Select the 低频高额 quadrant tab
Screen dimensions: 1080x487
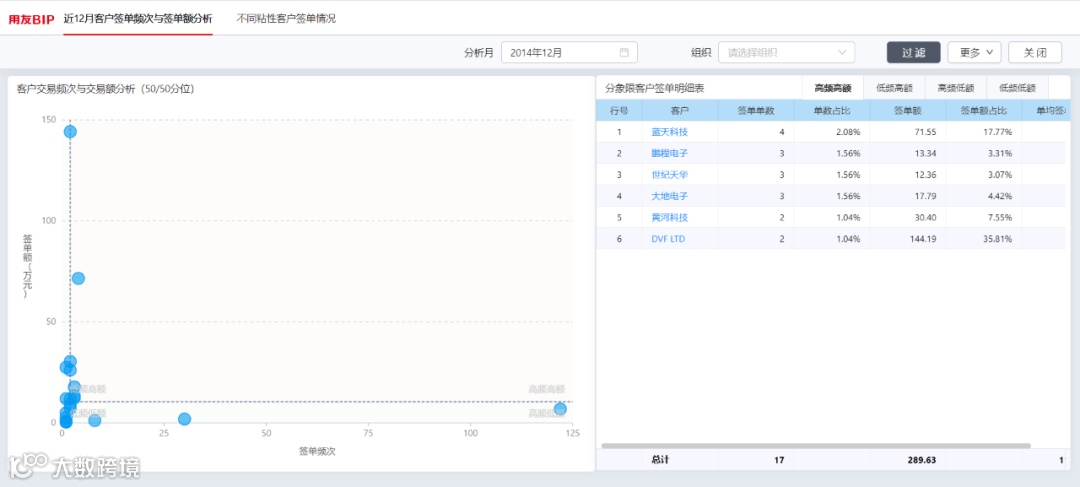(894, 88)
